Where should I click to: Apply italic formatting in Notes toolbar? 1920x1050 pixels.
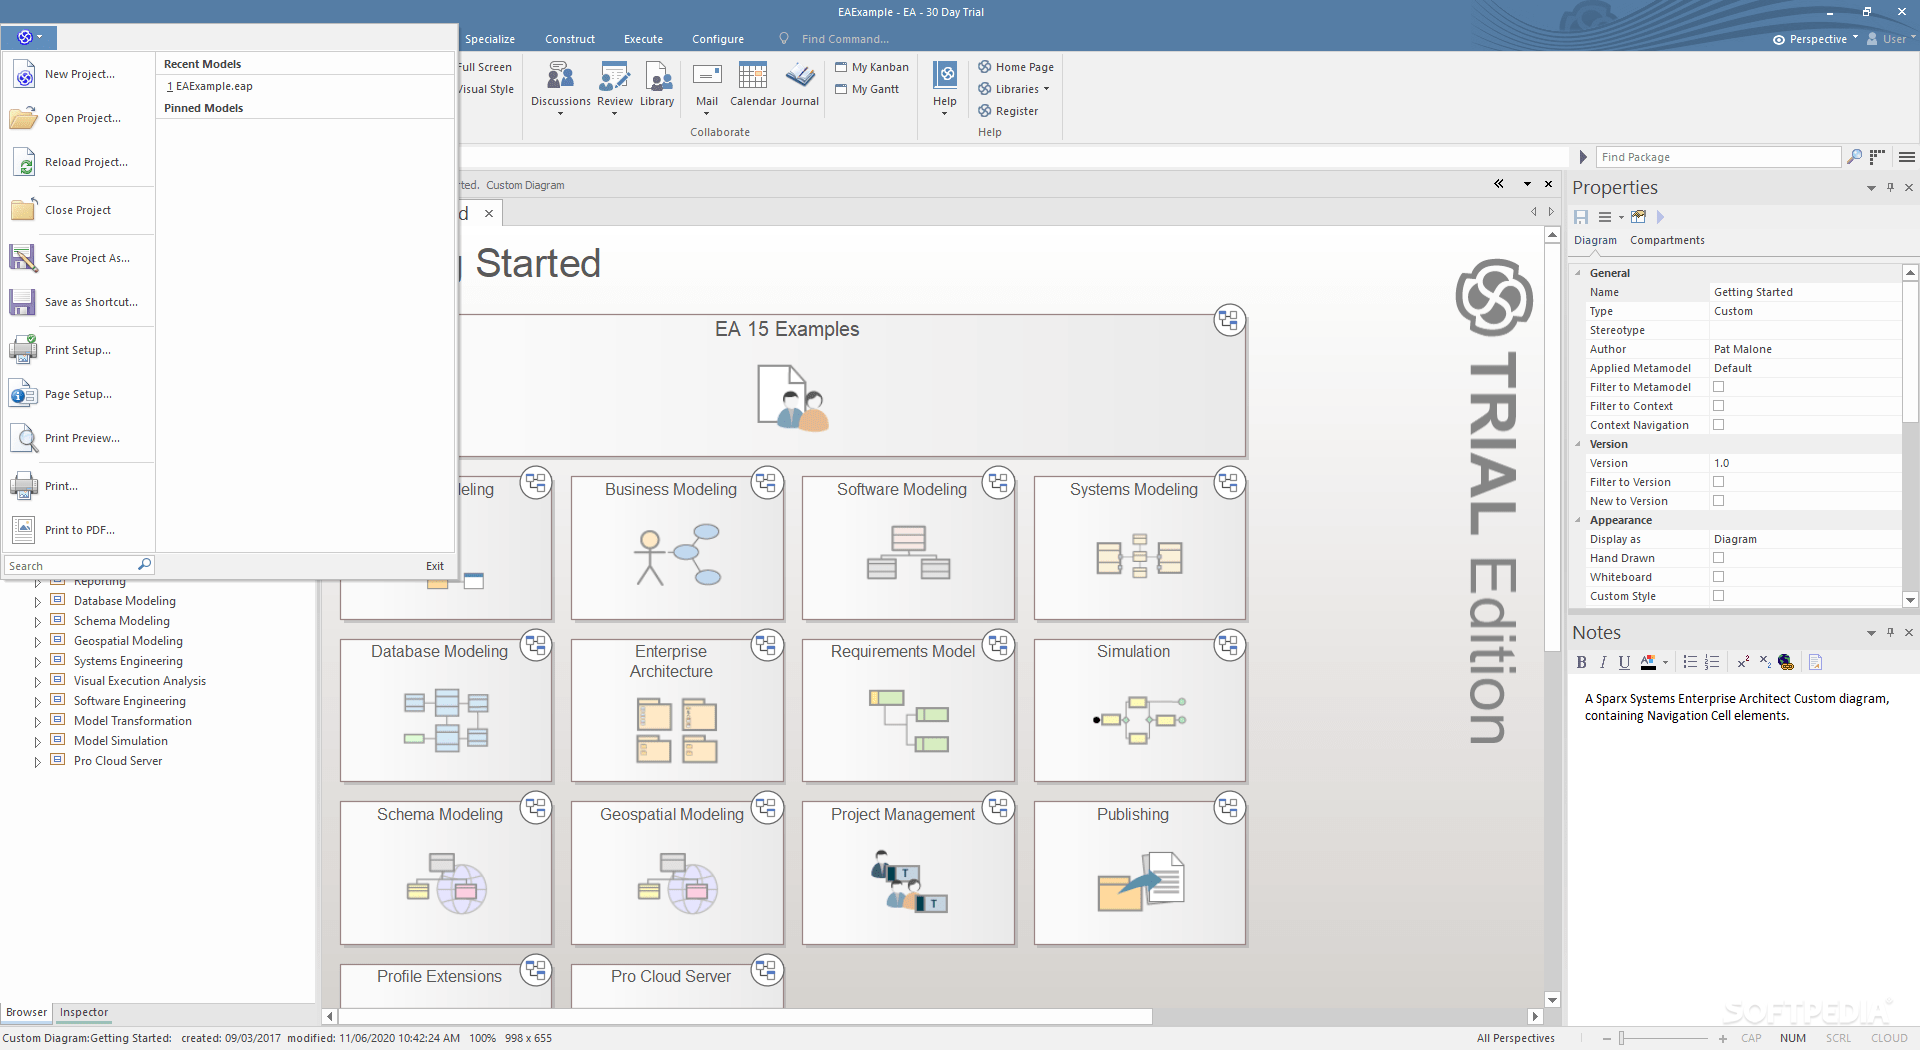click(1603, 662)
